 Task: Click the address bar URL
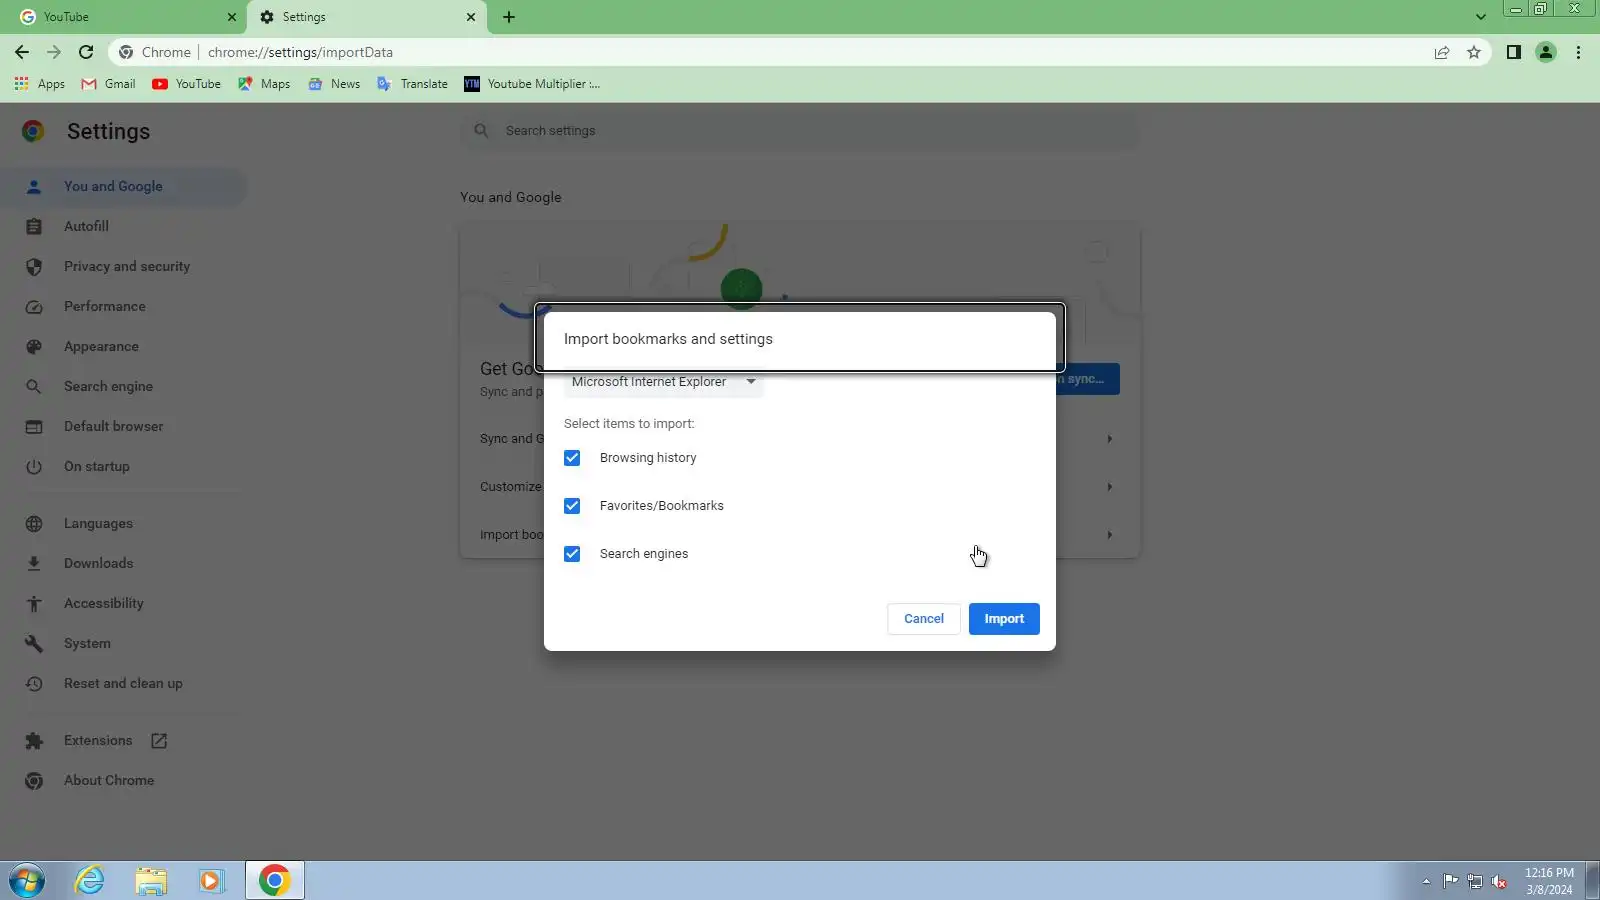[300, 52]
